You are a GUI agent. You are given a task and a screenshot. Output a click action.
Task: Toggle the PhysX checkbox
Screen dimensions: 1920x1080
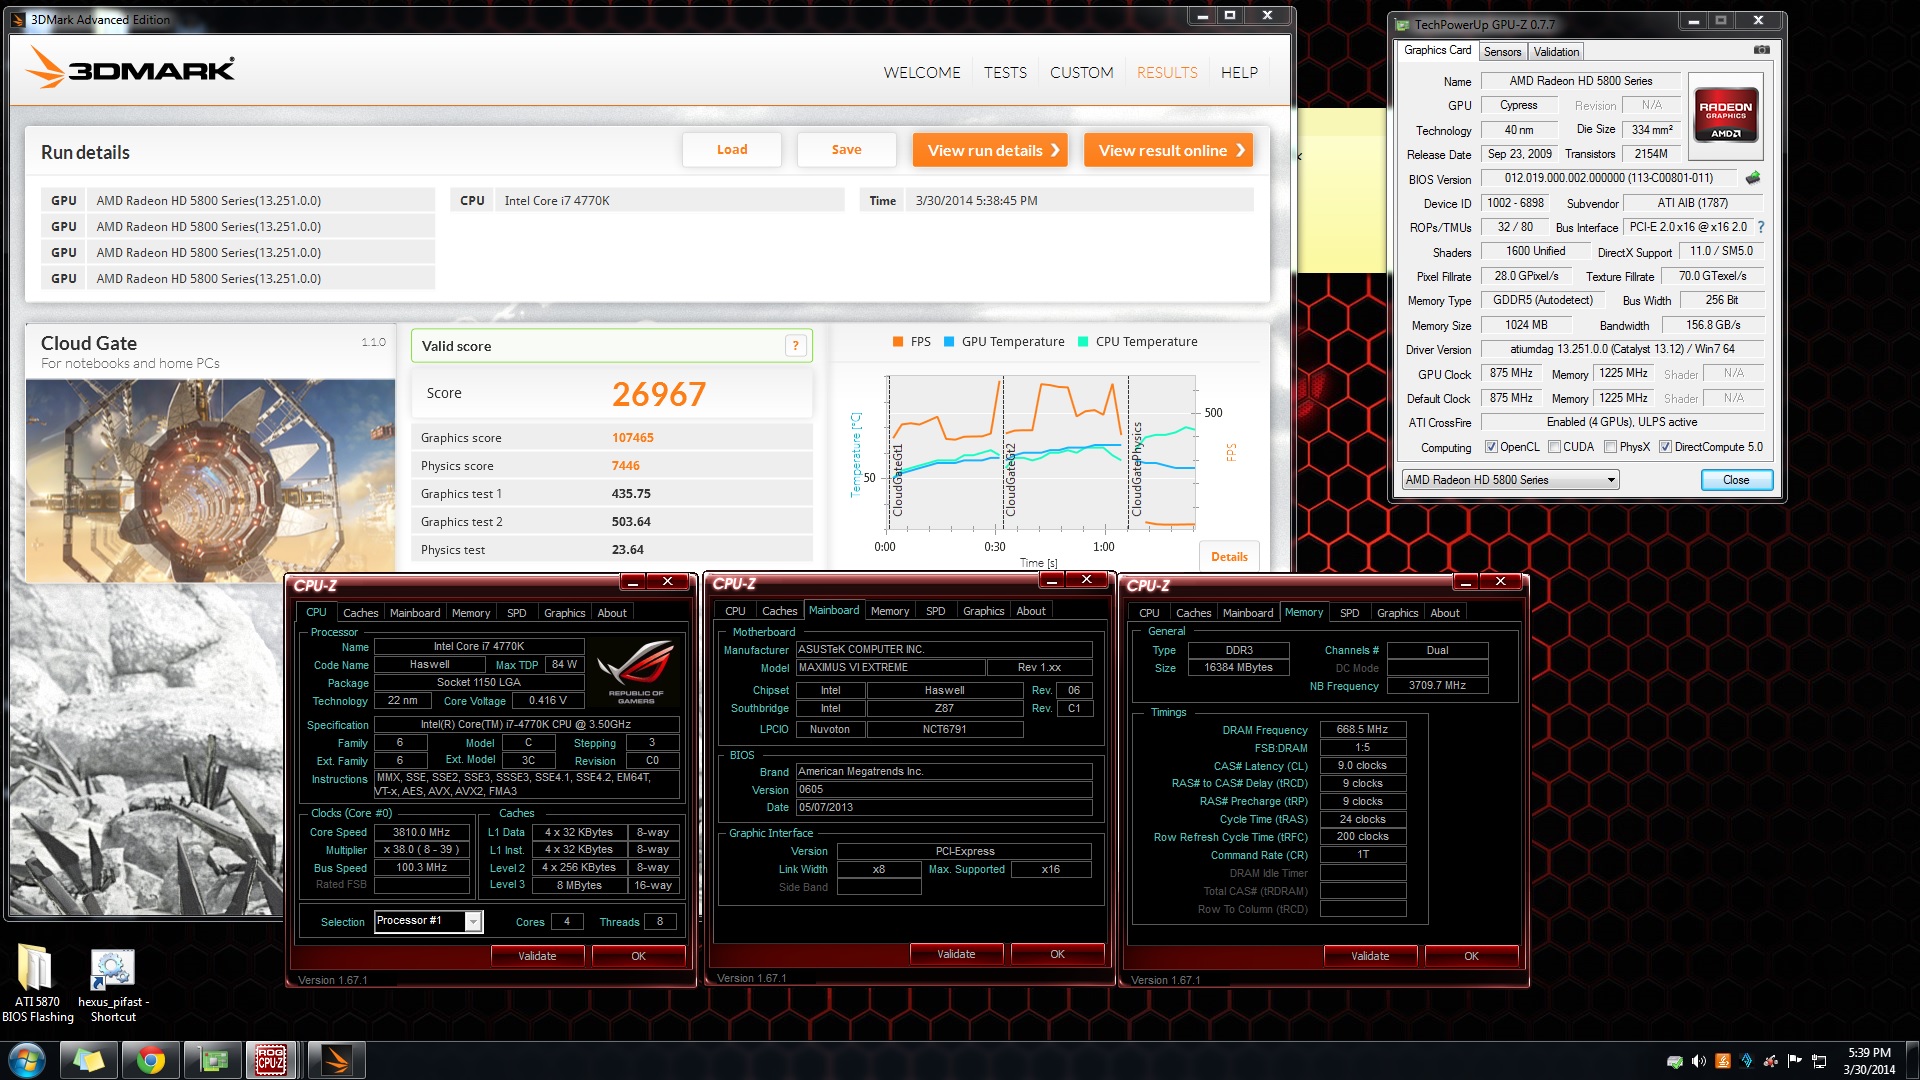1610,447
